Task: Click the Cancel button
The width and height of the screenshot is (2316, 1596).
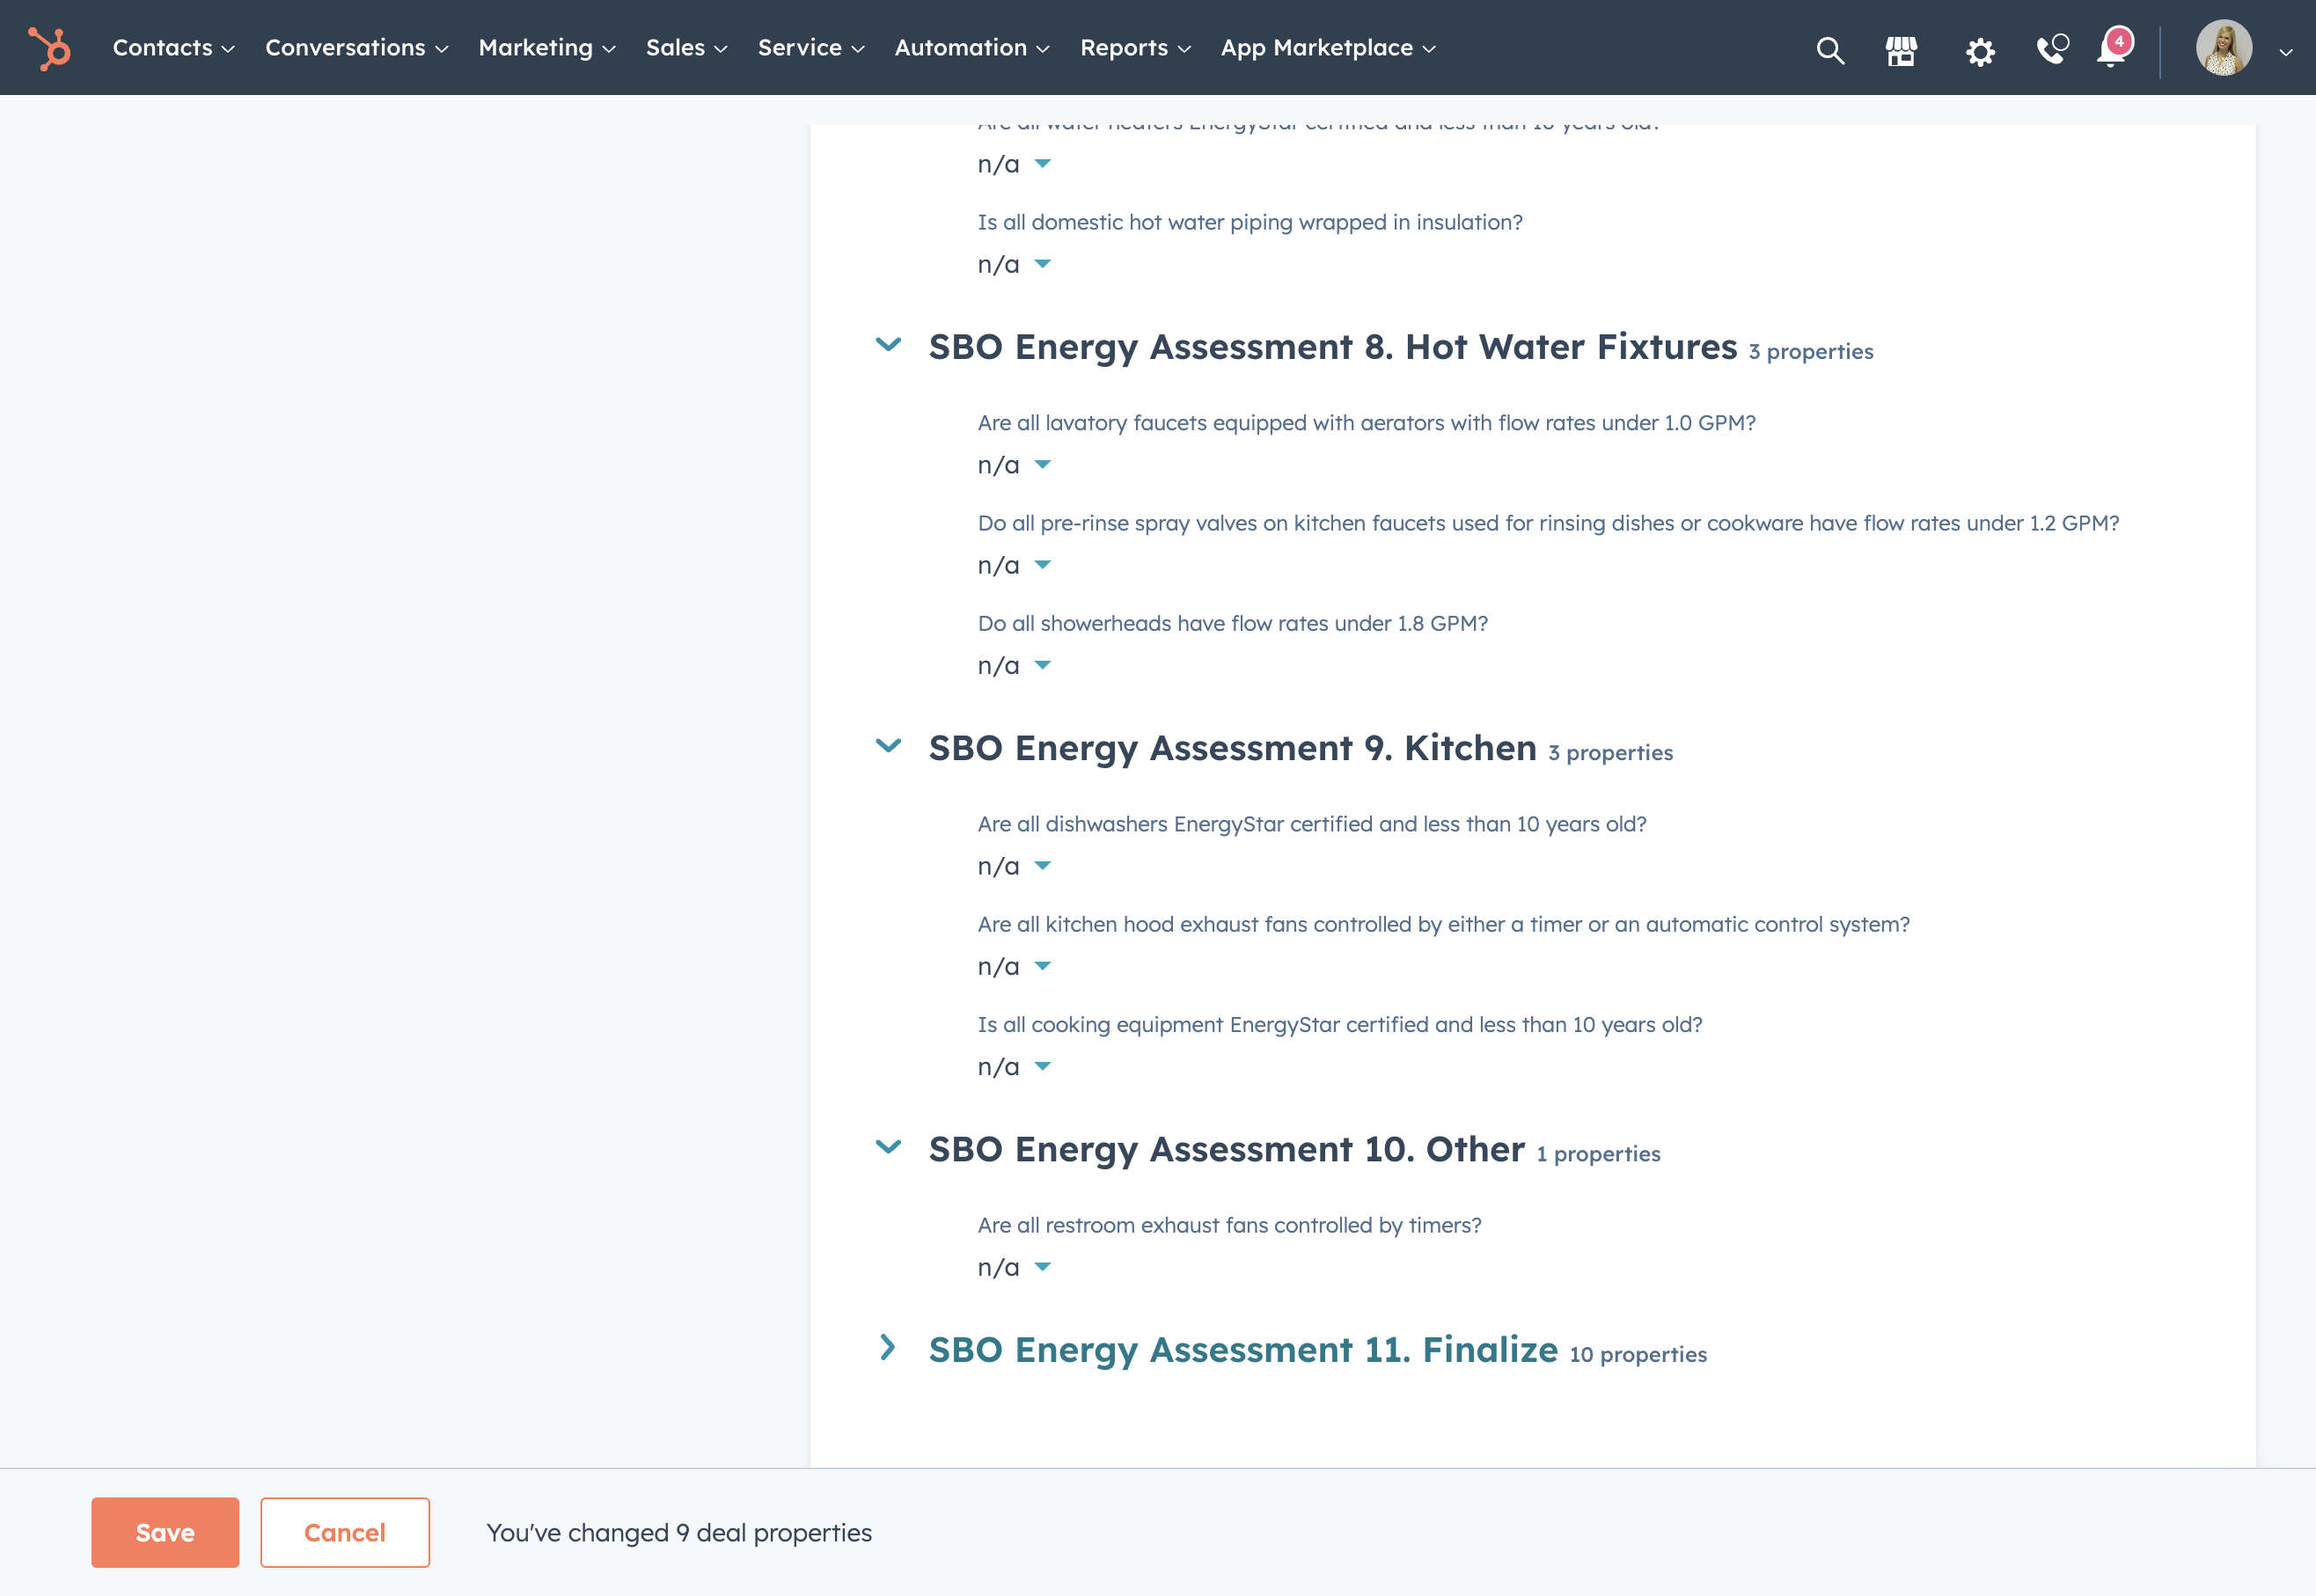Action: coord(345,1532)
